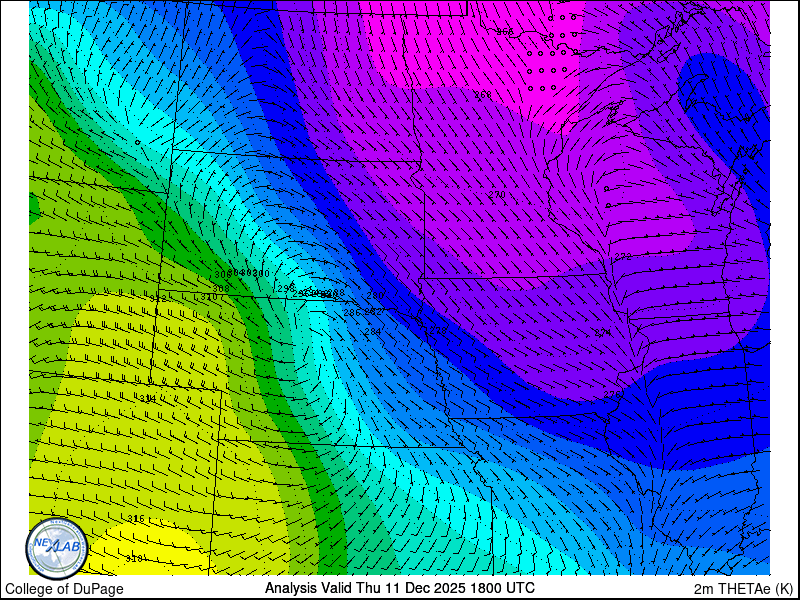This screenshot has width=800, height=600.
Task: Click the 316 contour label
Action: 136,519
